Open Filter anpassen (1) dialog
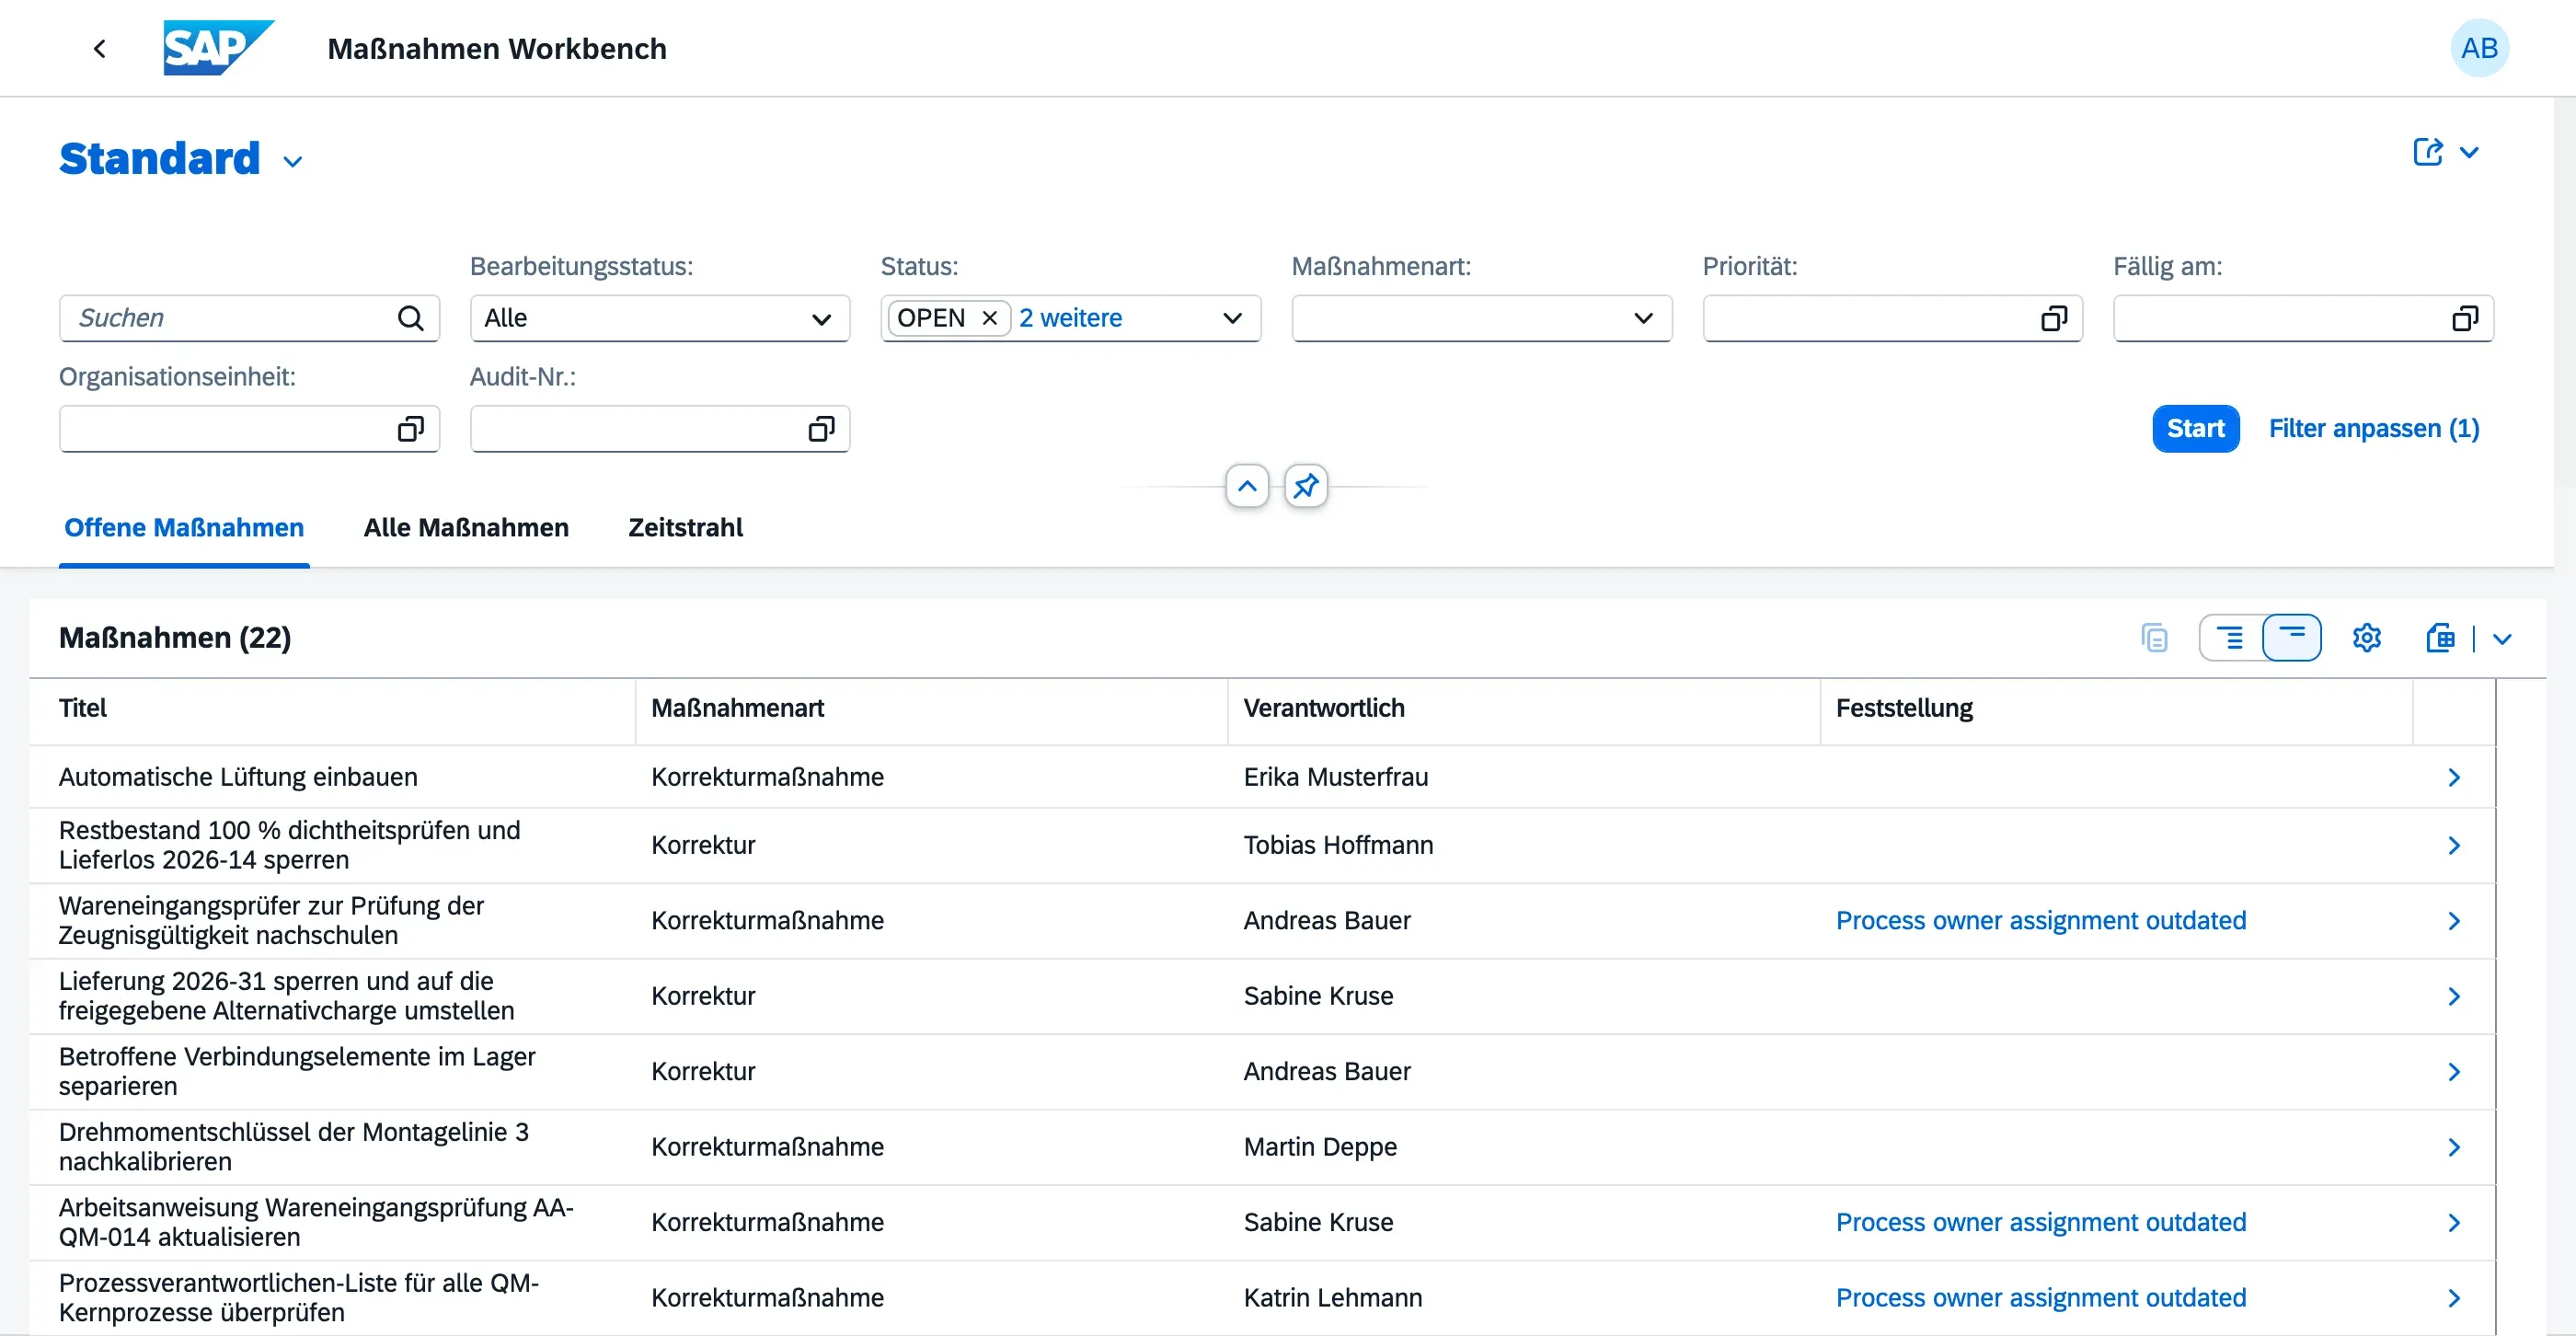The image size is (2576, 1336). tap(2373, 429)
